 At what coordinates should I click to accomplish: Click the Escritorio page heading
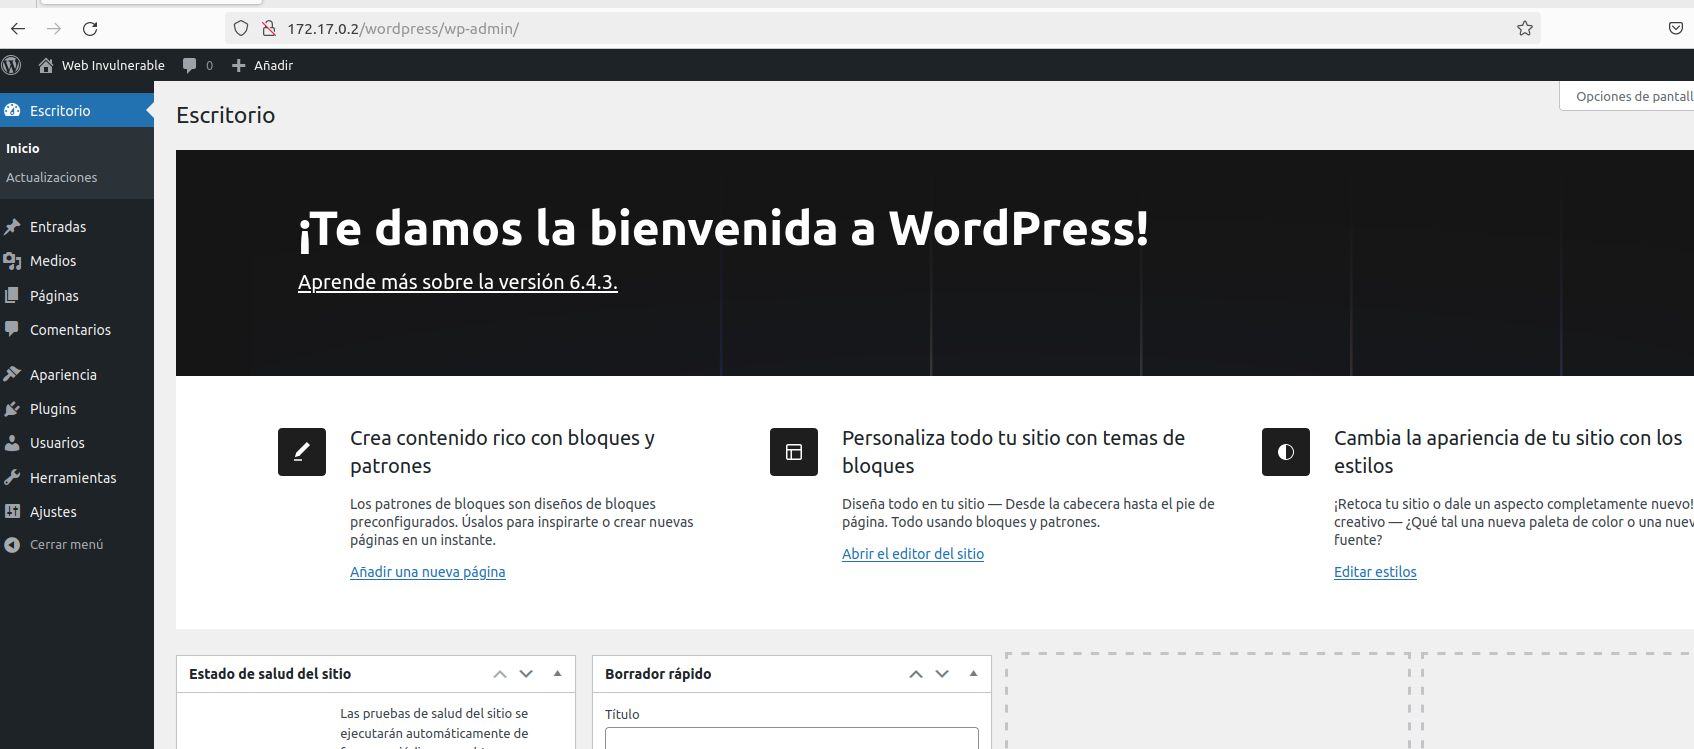tap(226, 115)
